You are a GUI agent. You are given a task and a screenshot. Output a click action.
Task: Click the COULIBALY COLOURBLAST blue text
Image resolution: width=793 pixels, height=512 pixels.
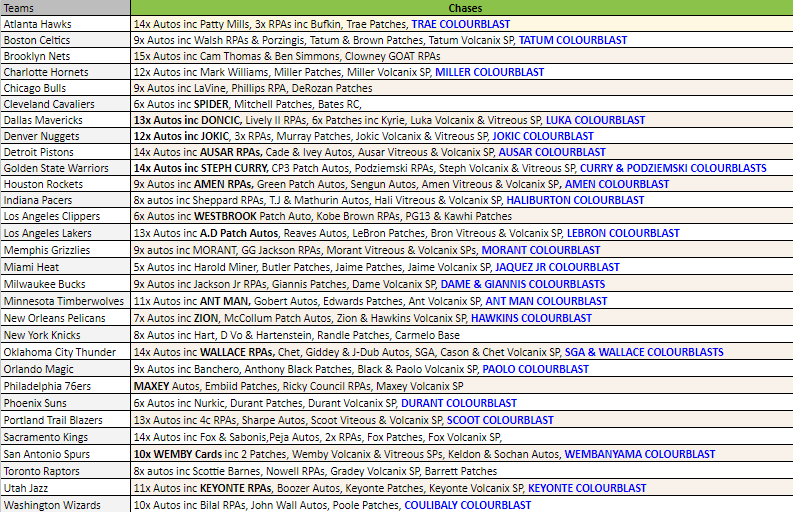click(x=467, y=505)
